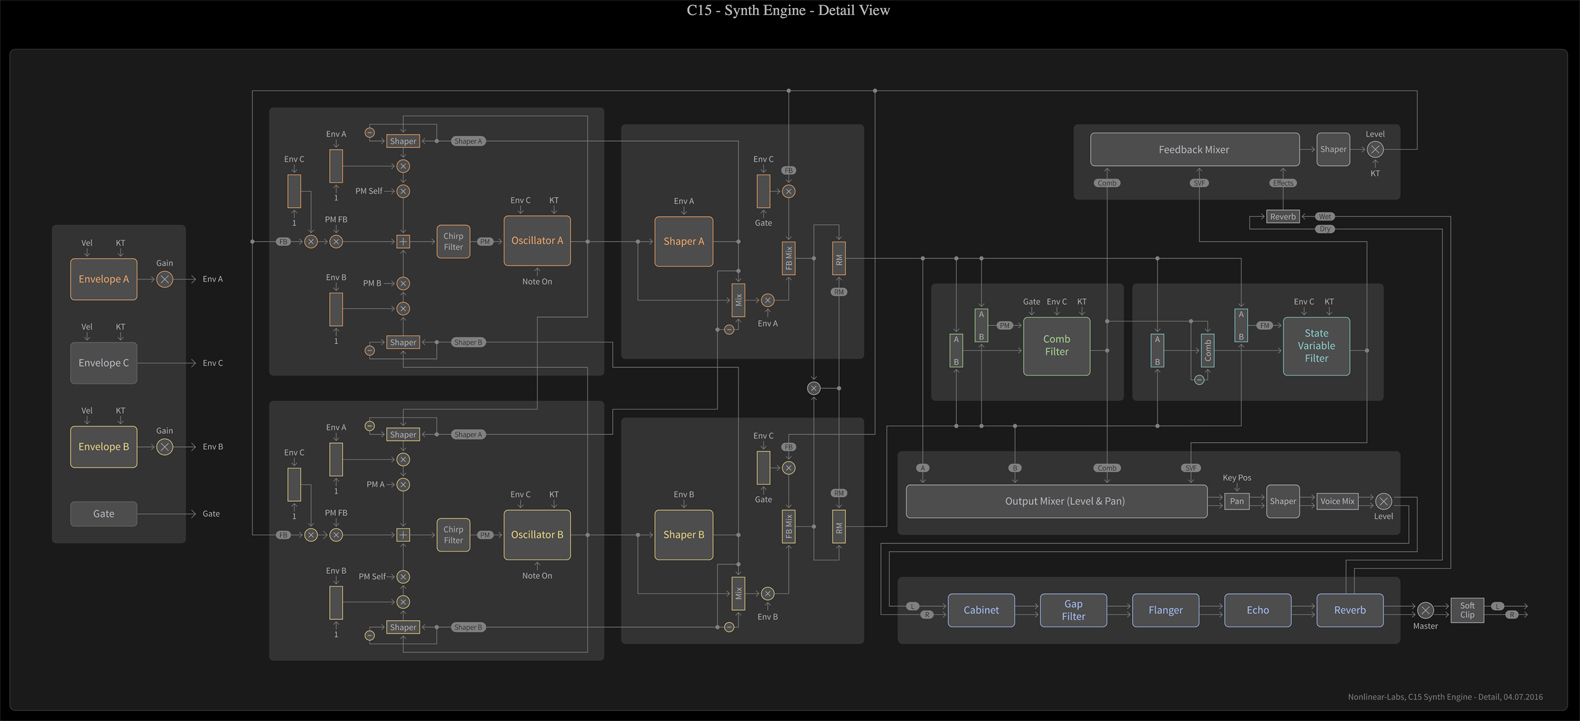Open the Feedback Mixer block
Viewport: 1580px width, 721px height.
tap(1195, 149)
